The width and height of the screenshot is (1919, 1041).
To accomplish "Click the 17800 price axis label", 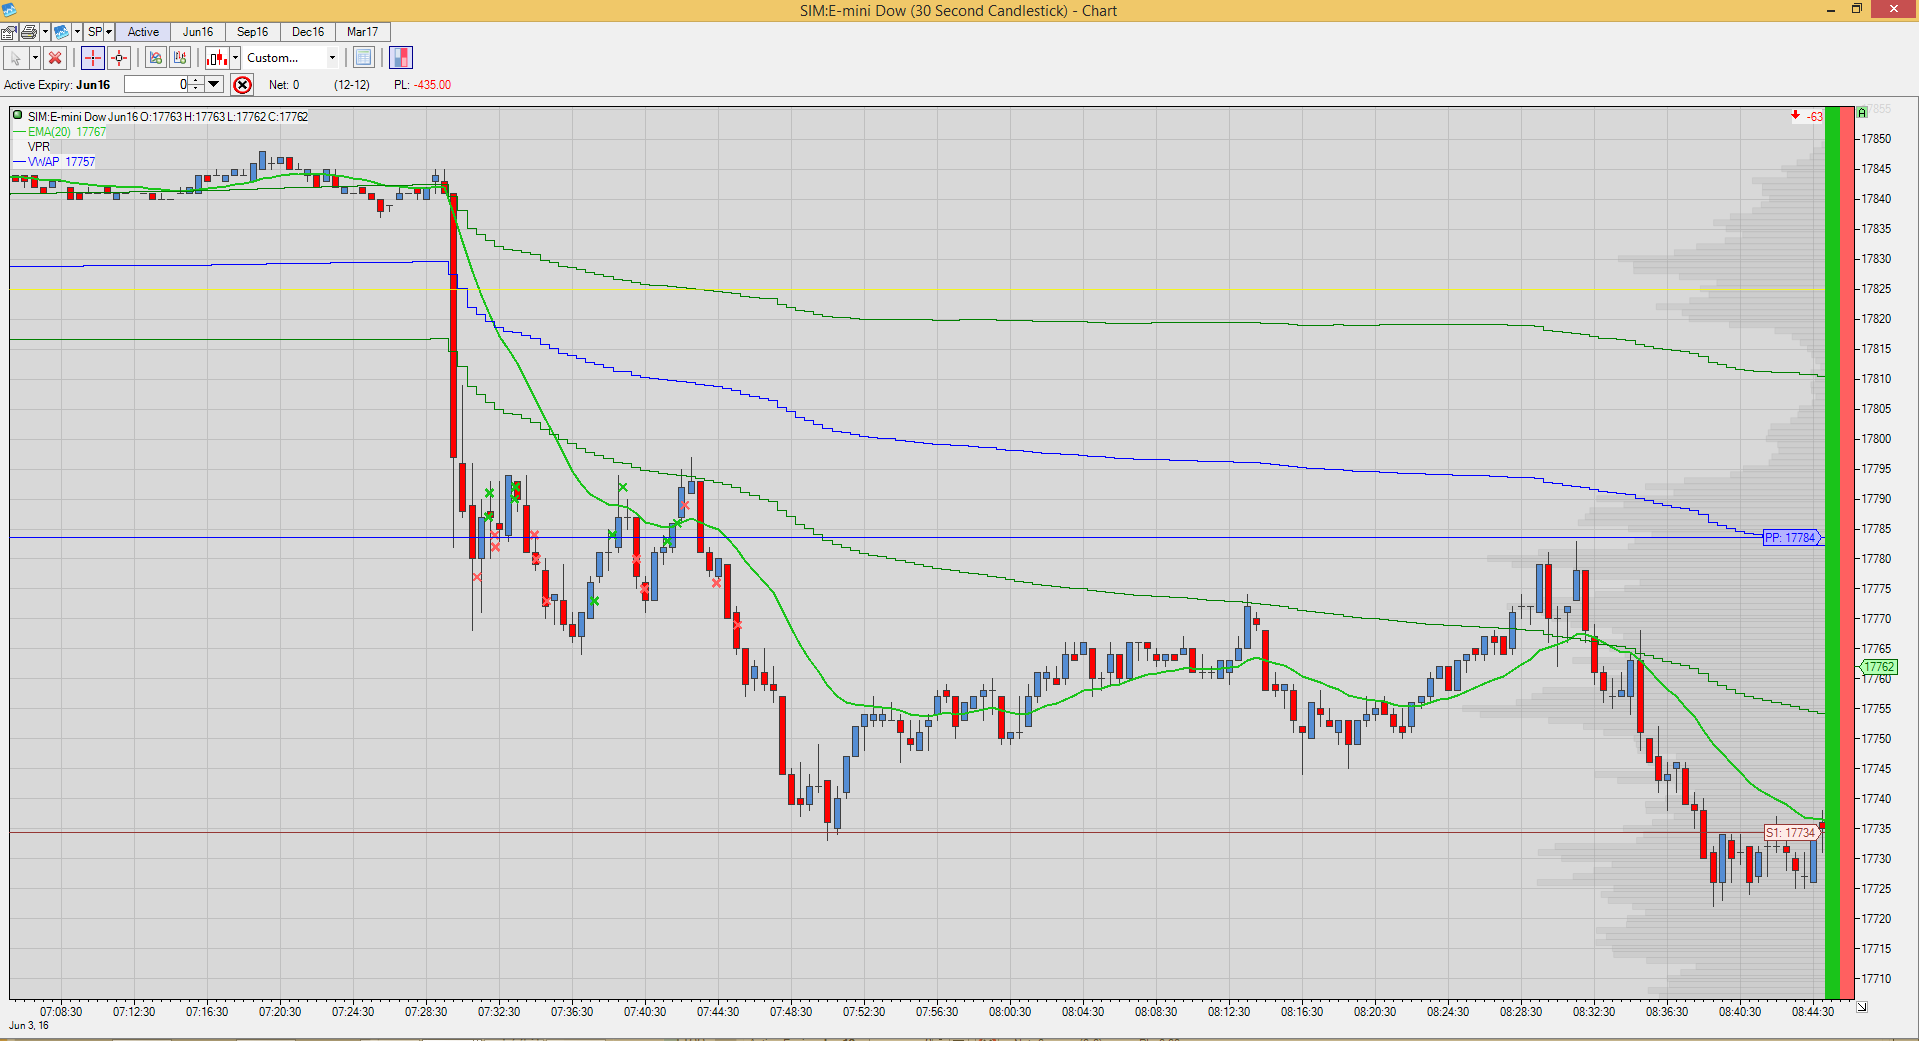I will (x=1876, y=439).
